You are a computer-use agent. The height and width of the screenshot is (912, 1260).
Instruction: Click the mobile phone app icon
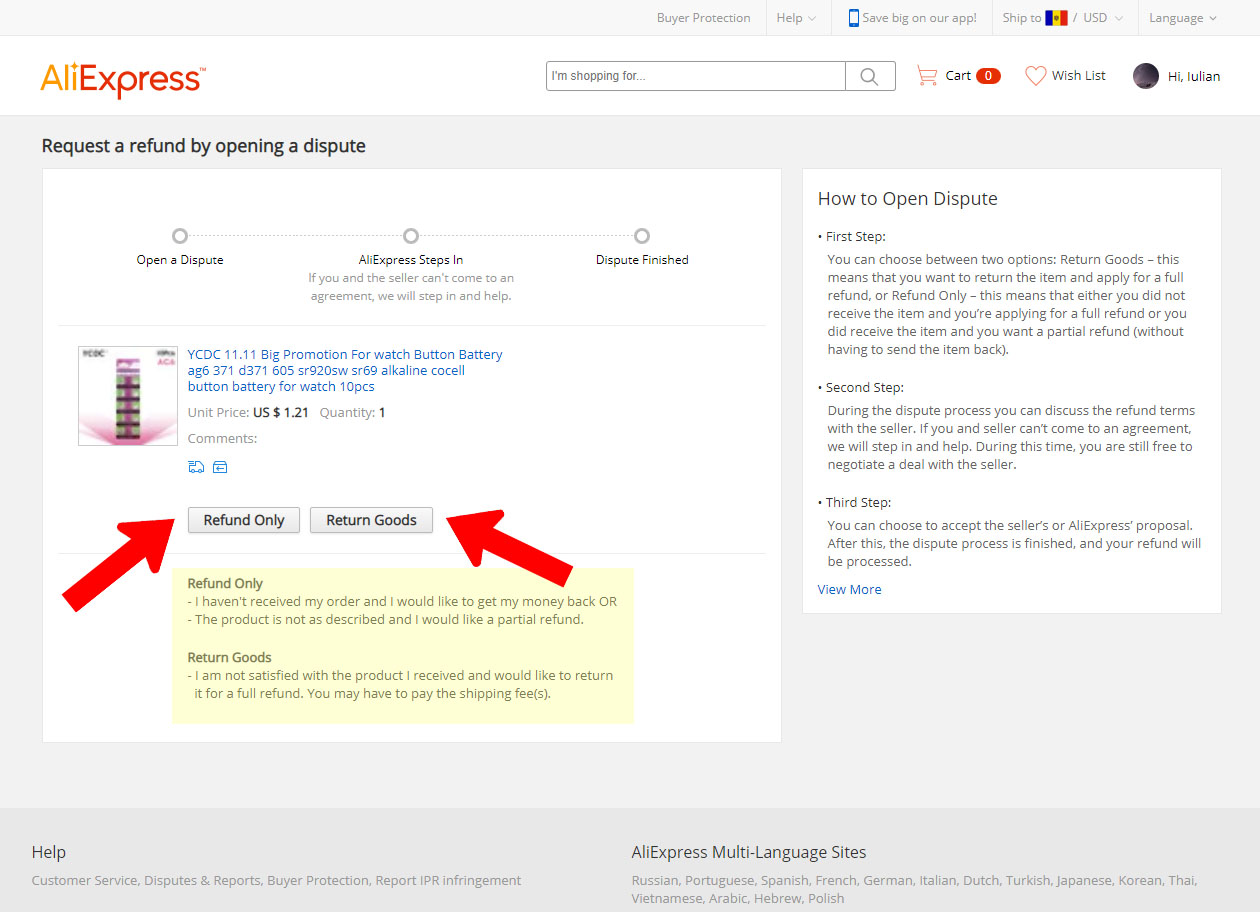(854, 18)
